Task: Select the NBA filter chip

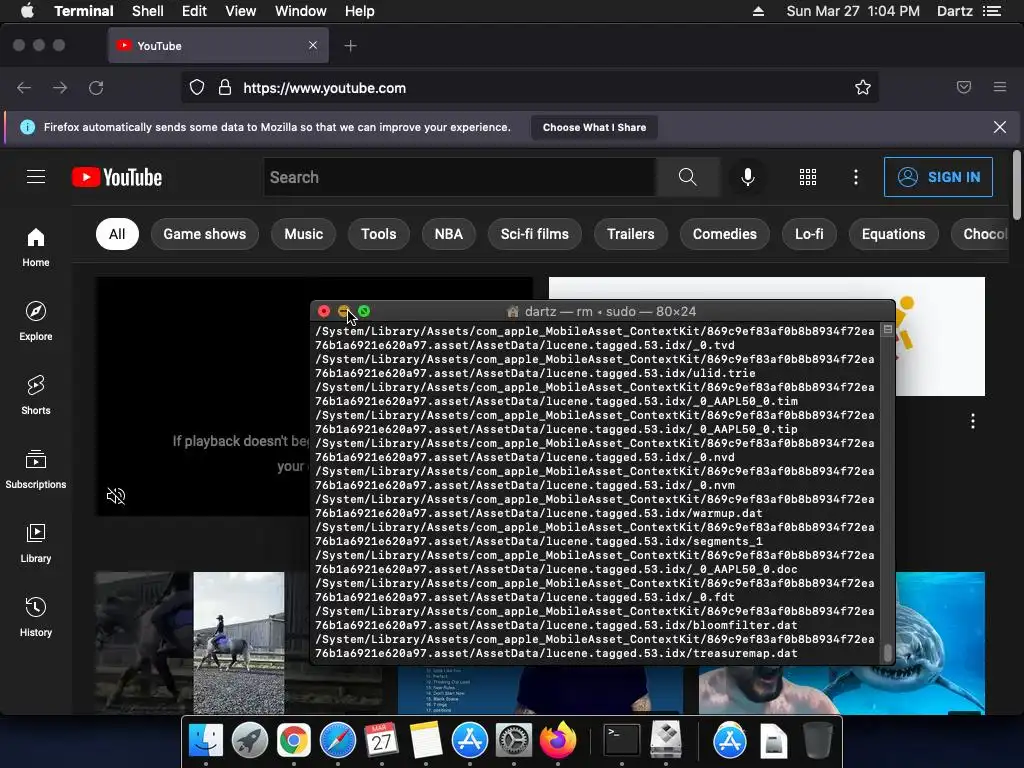Action: pyautogui.click(x=449, y=234)
